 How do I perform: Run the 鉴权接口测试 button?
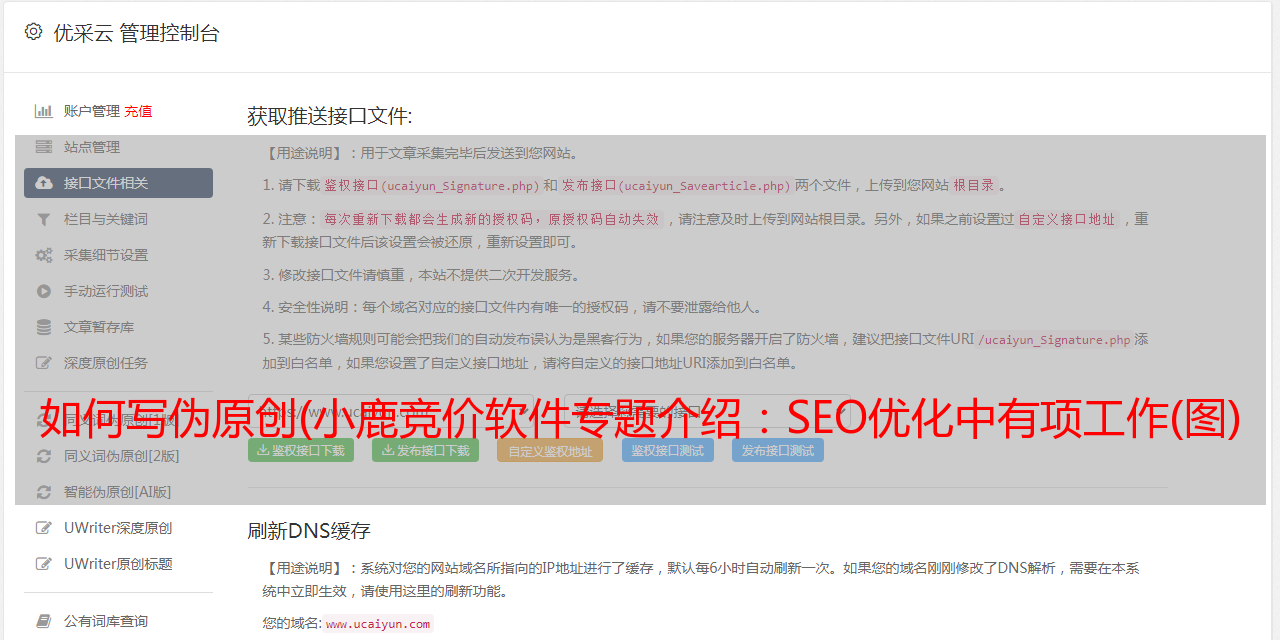[x=668, y=450]
